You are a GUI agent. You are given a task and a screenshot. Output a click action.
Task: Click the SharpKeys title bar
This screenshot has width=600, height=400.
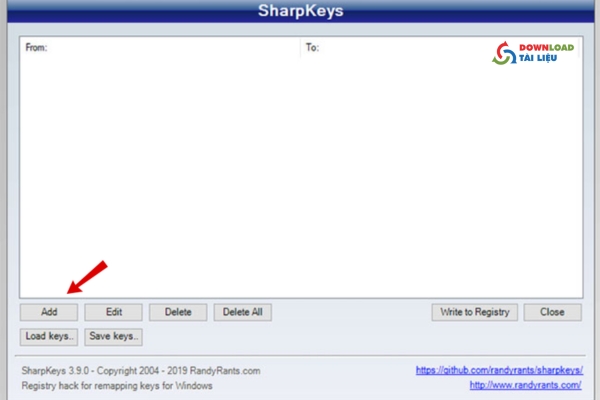click(x=300, y=13)
